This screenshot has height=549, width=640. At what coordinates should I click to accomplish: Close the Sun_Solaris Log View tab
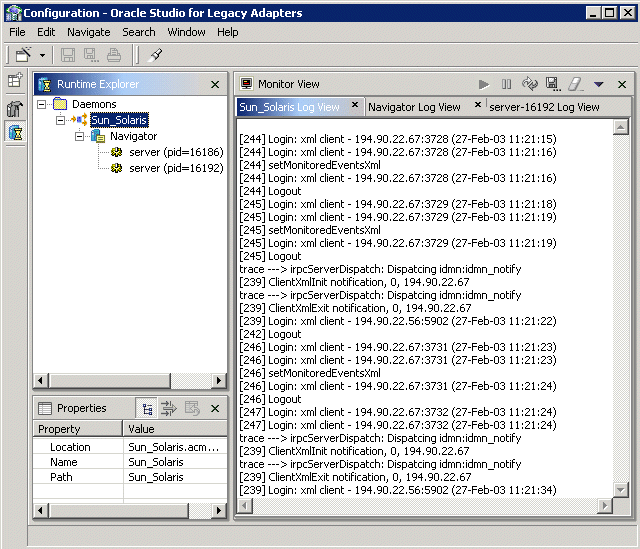355,105
